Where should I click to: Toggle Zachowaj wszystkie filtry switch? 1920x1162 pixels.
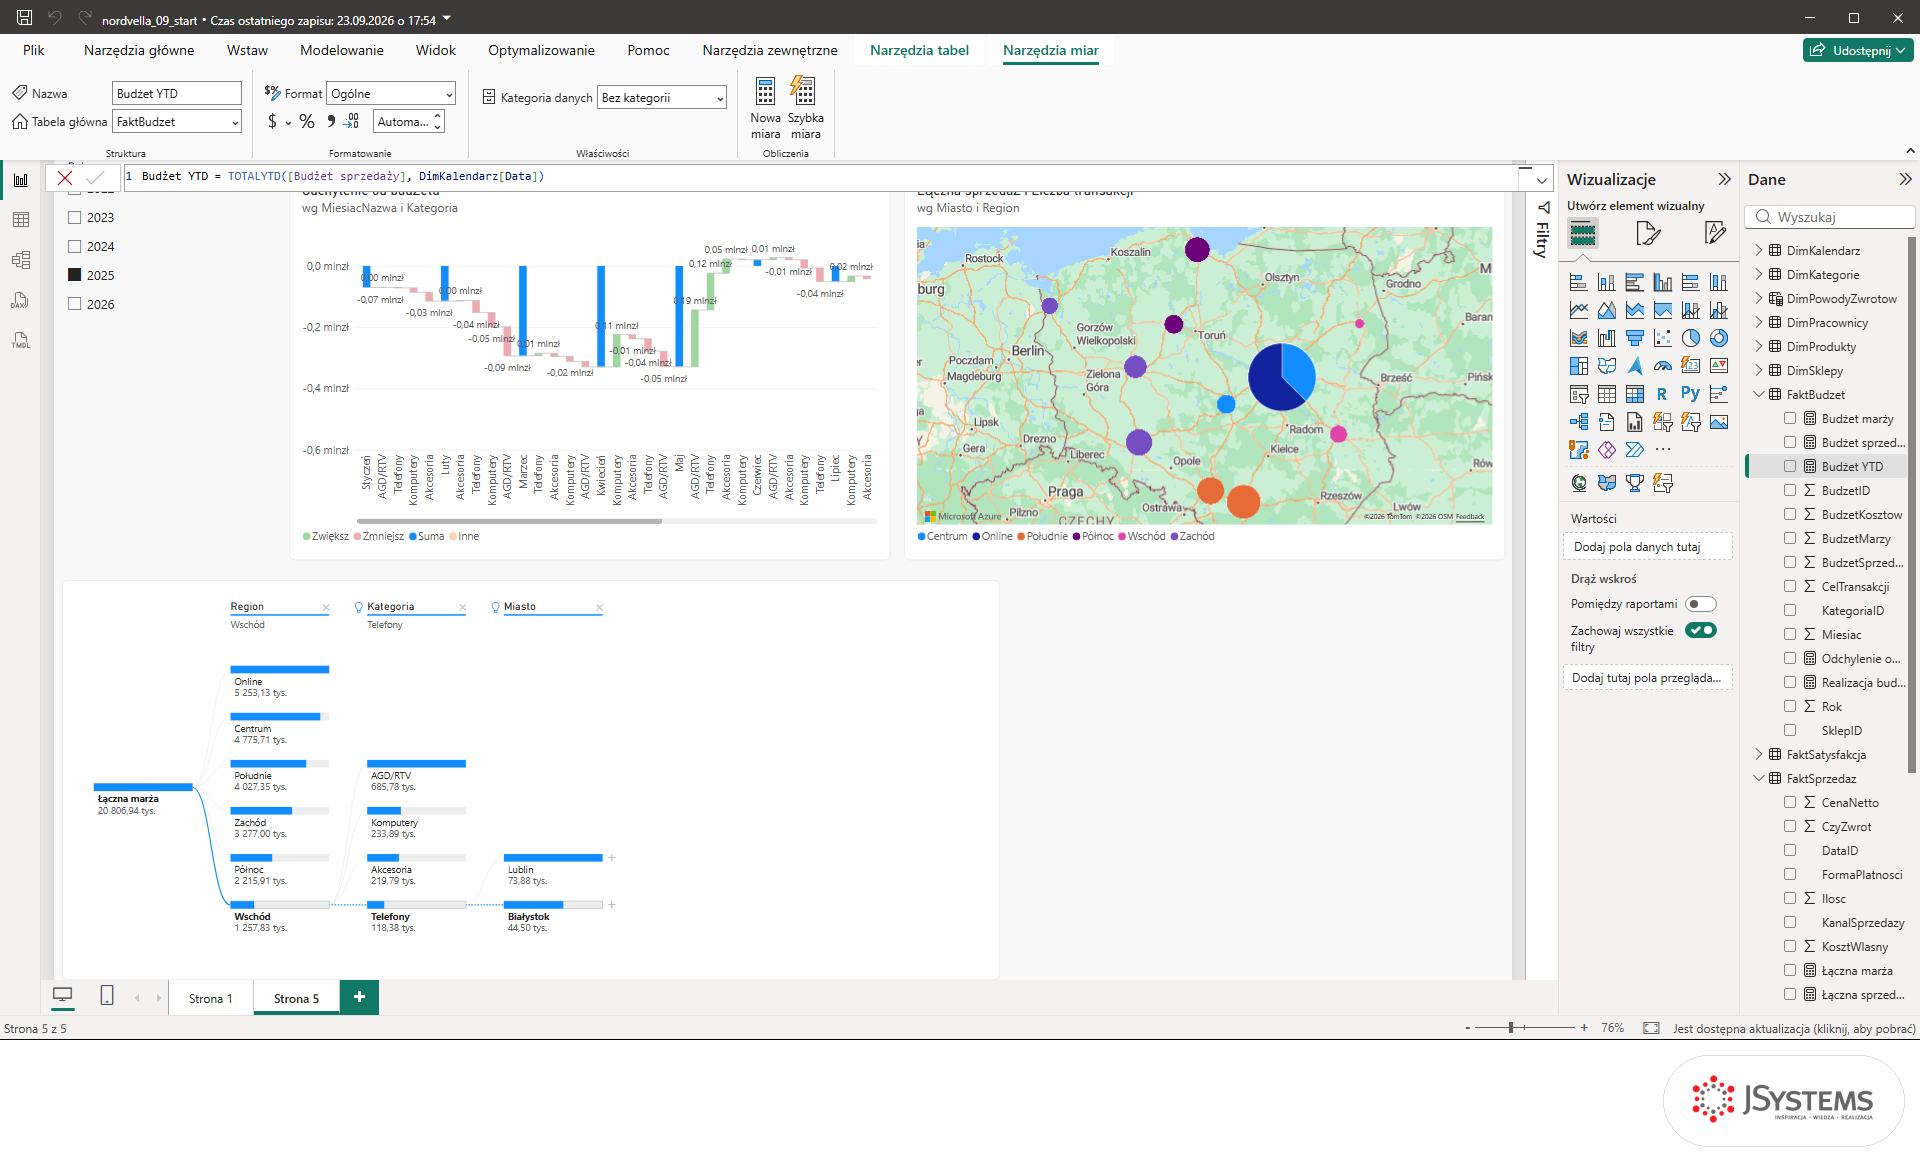click(x=1700, y=630)
